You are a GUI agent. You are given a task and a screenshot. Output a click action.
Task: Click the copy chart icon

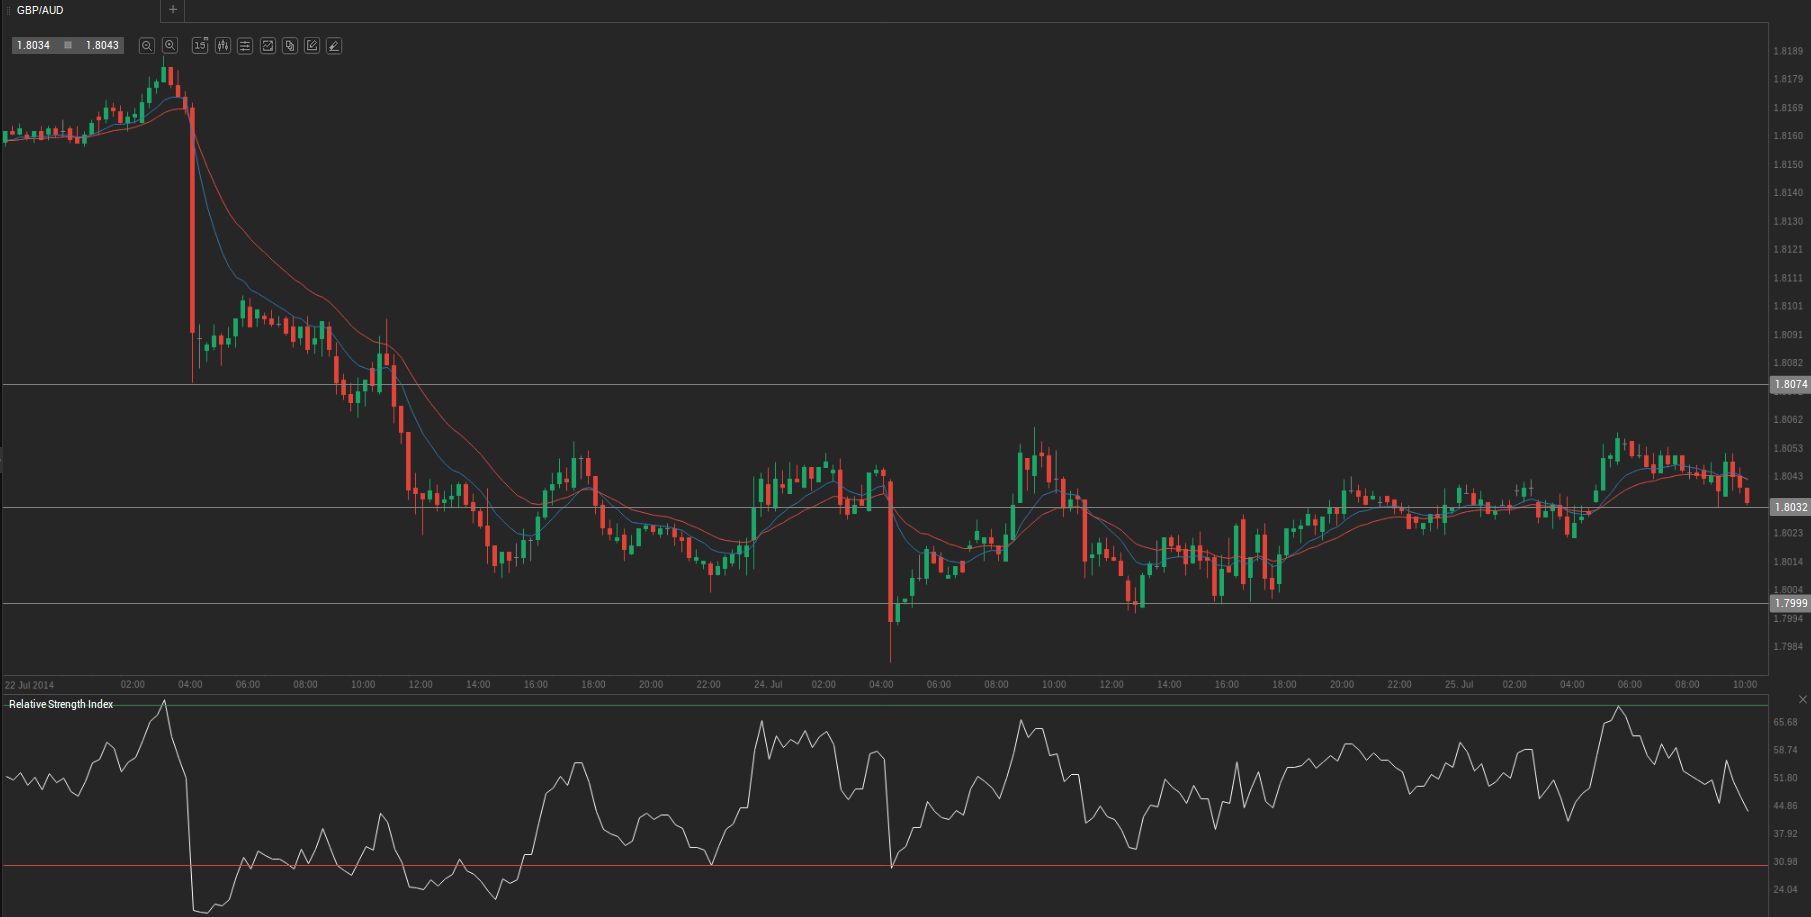(290, 46)
